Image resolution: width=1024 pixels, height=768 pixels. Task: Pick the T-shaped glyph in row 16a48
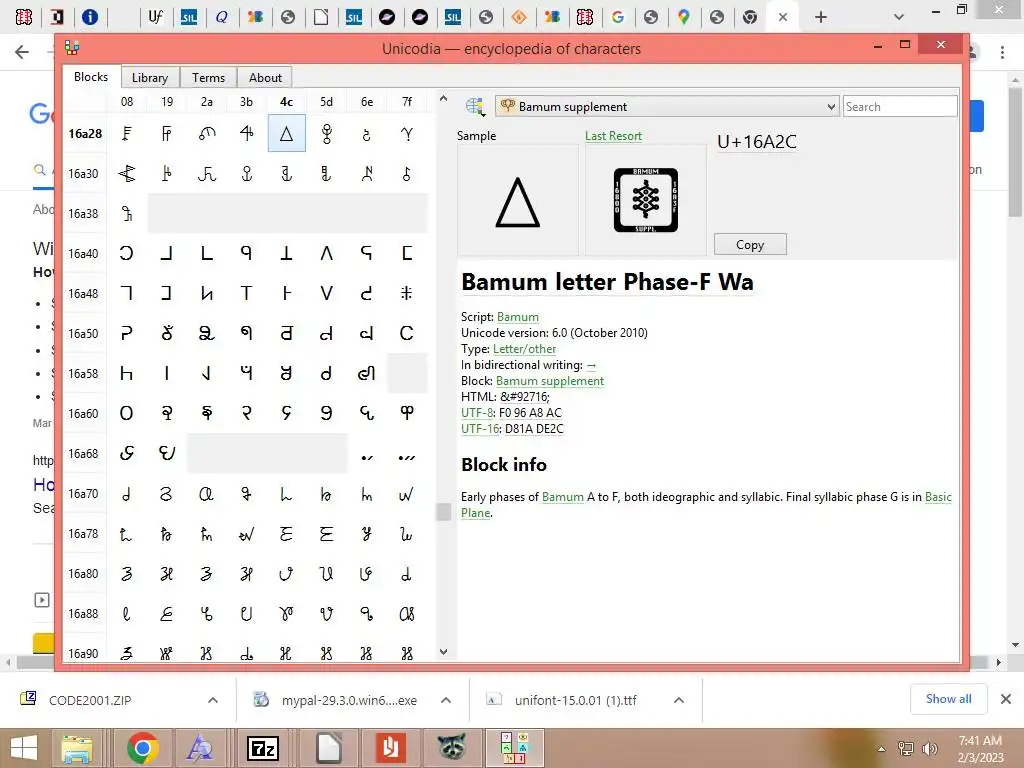pos(246,293)
